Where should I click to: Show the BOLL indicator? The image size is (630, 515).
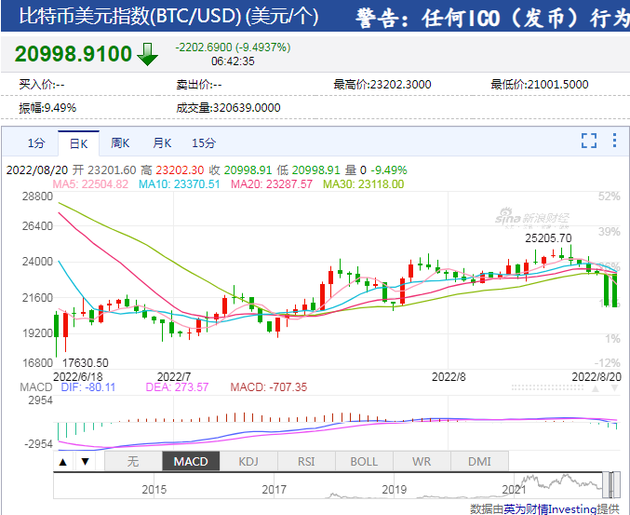(x=363, y=462)
